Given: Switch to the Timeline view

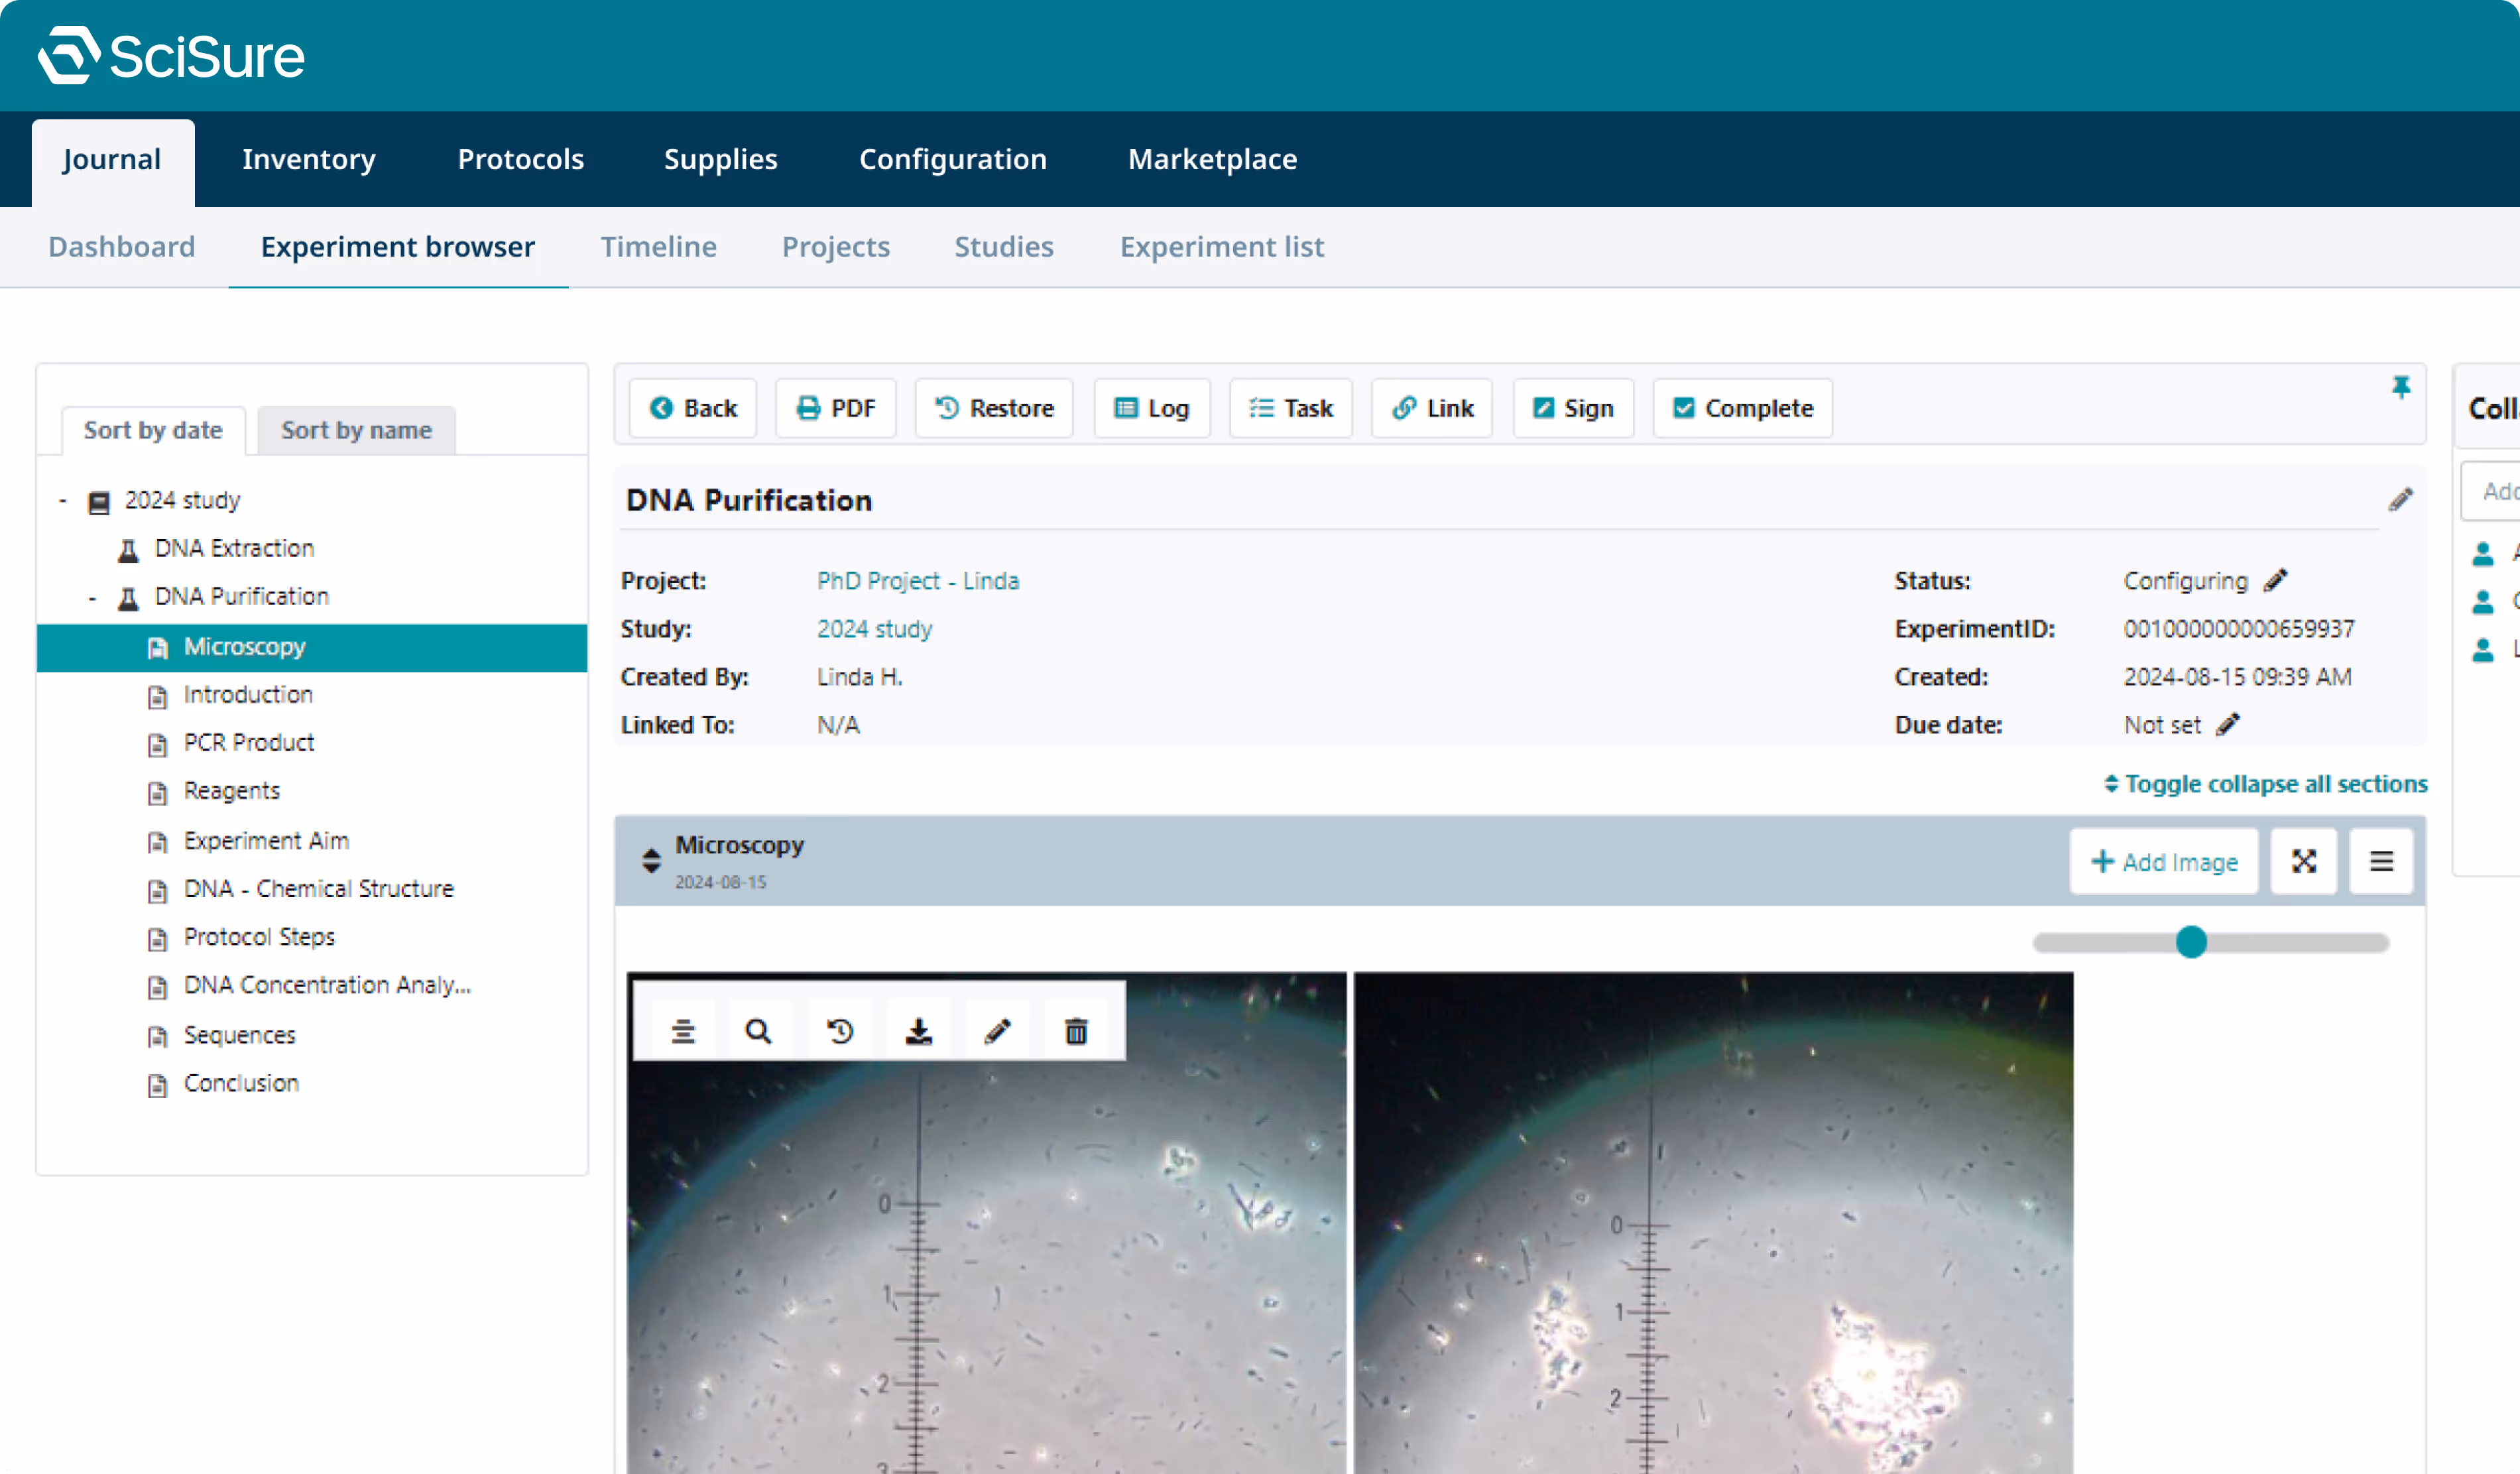Looking at the screenshot, I should tap(658, 246).
